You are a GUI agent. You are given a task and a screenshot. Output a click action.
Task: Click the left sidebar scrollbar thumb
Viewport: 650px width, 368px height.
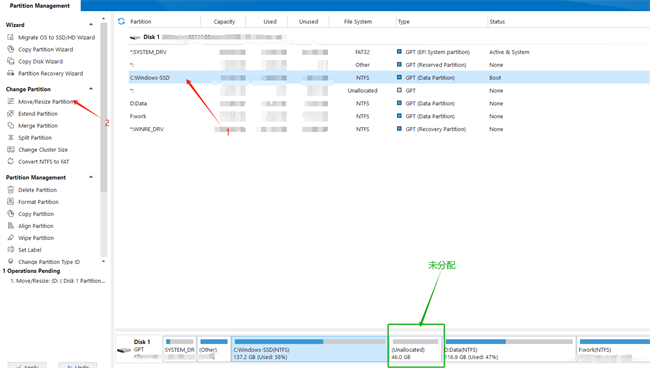pos(104,108)
